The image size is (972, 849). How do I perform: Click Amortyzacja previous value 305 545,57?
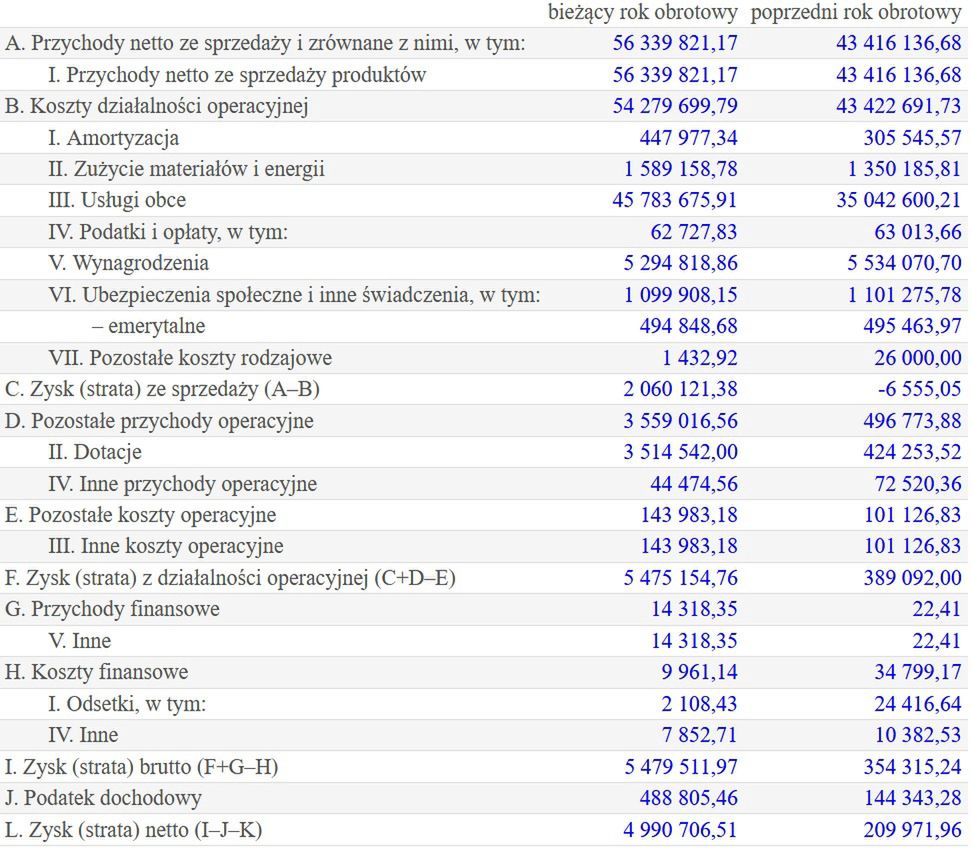(912, 138)
